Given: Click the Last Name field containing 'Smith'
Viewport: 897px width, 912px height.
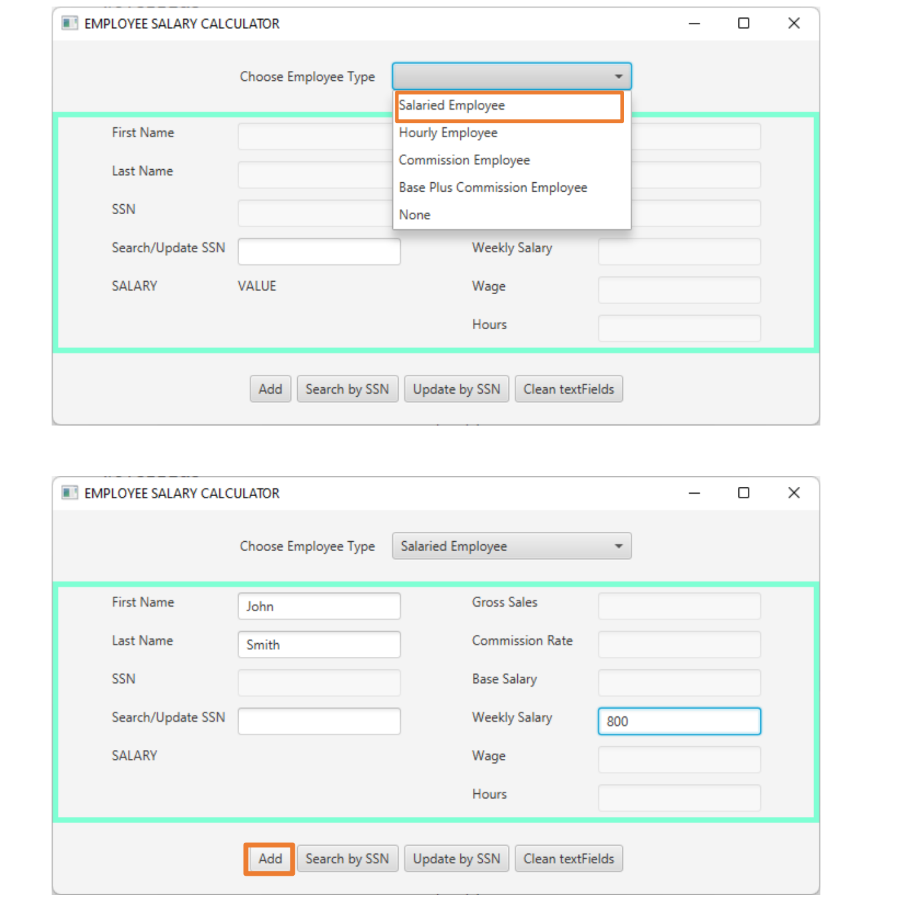Looking at the screenshot, I should (318, 644).
